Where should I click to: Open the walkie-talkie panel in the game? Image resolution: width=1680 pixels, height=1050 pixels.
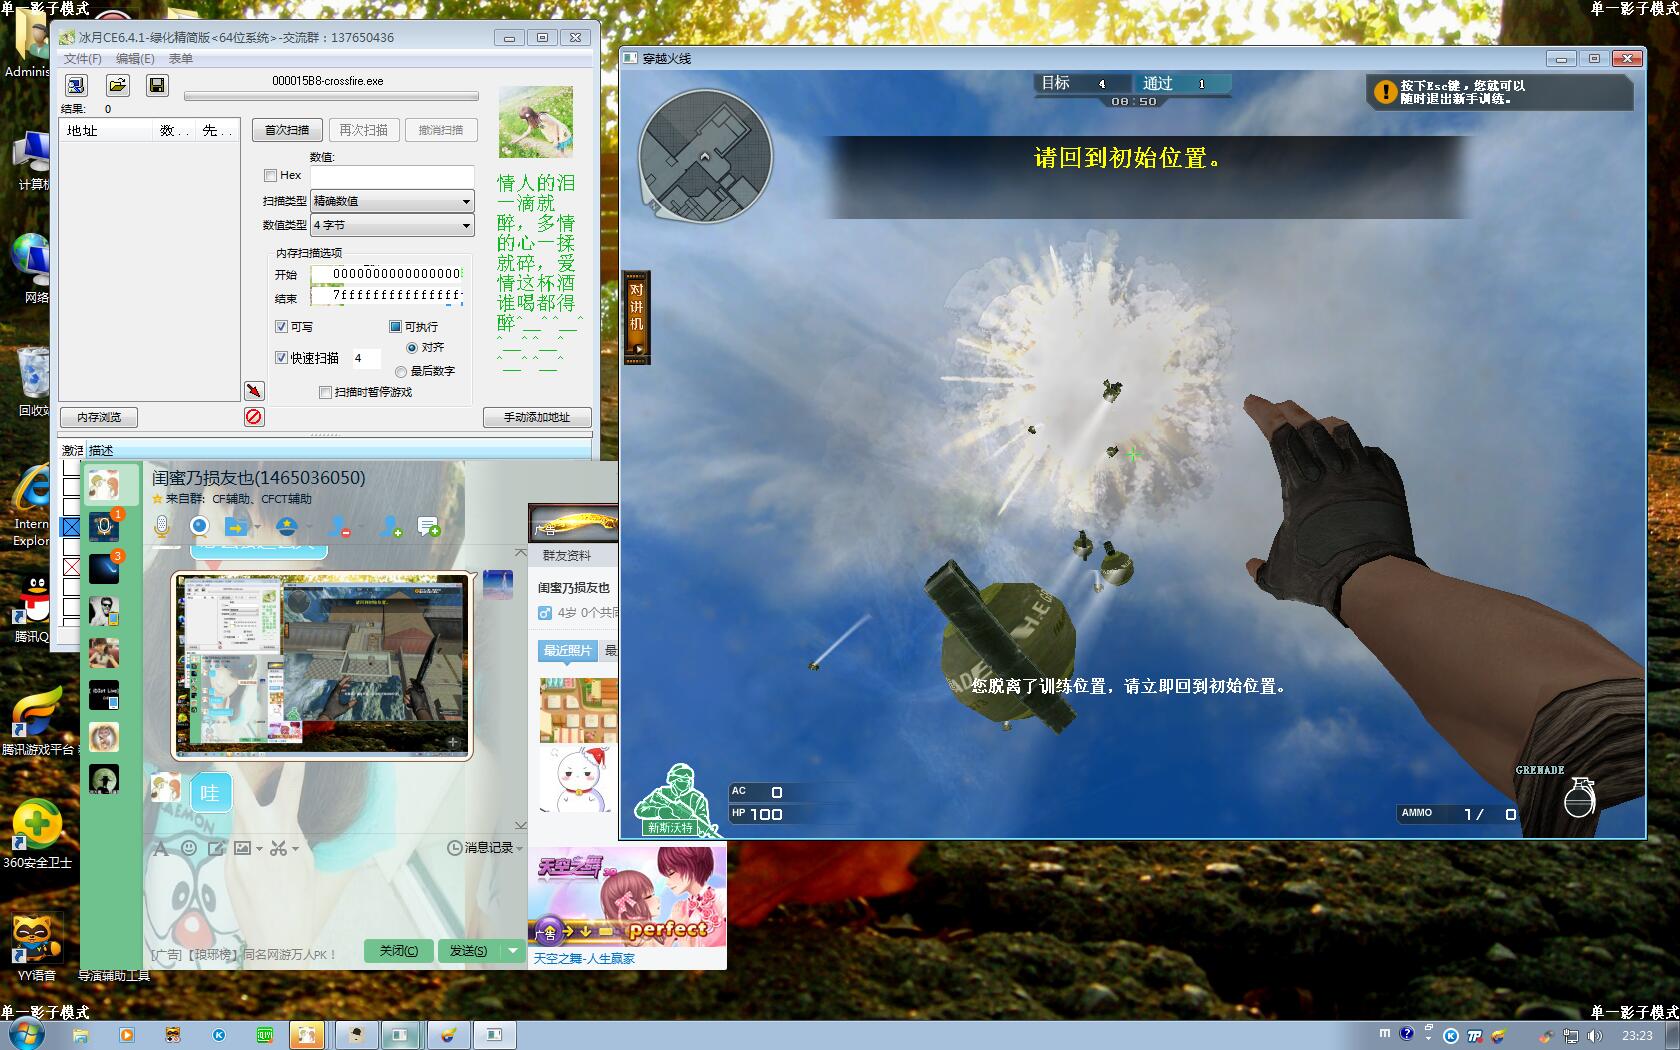coord(637,317)
